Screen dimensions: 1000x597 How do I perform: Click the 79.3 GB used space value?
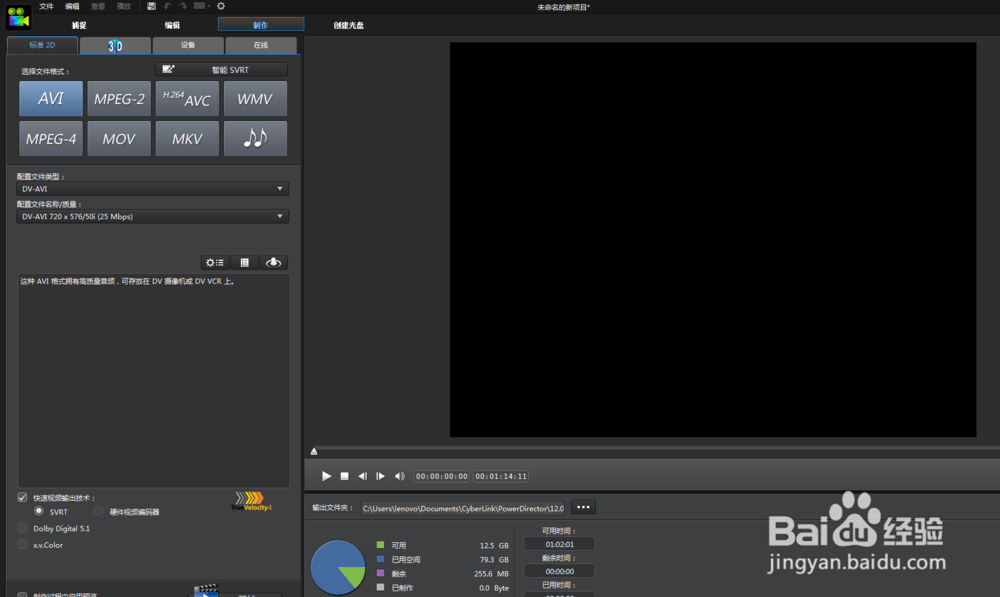[x=494, y=559]
